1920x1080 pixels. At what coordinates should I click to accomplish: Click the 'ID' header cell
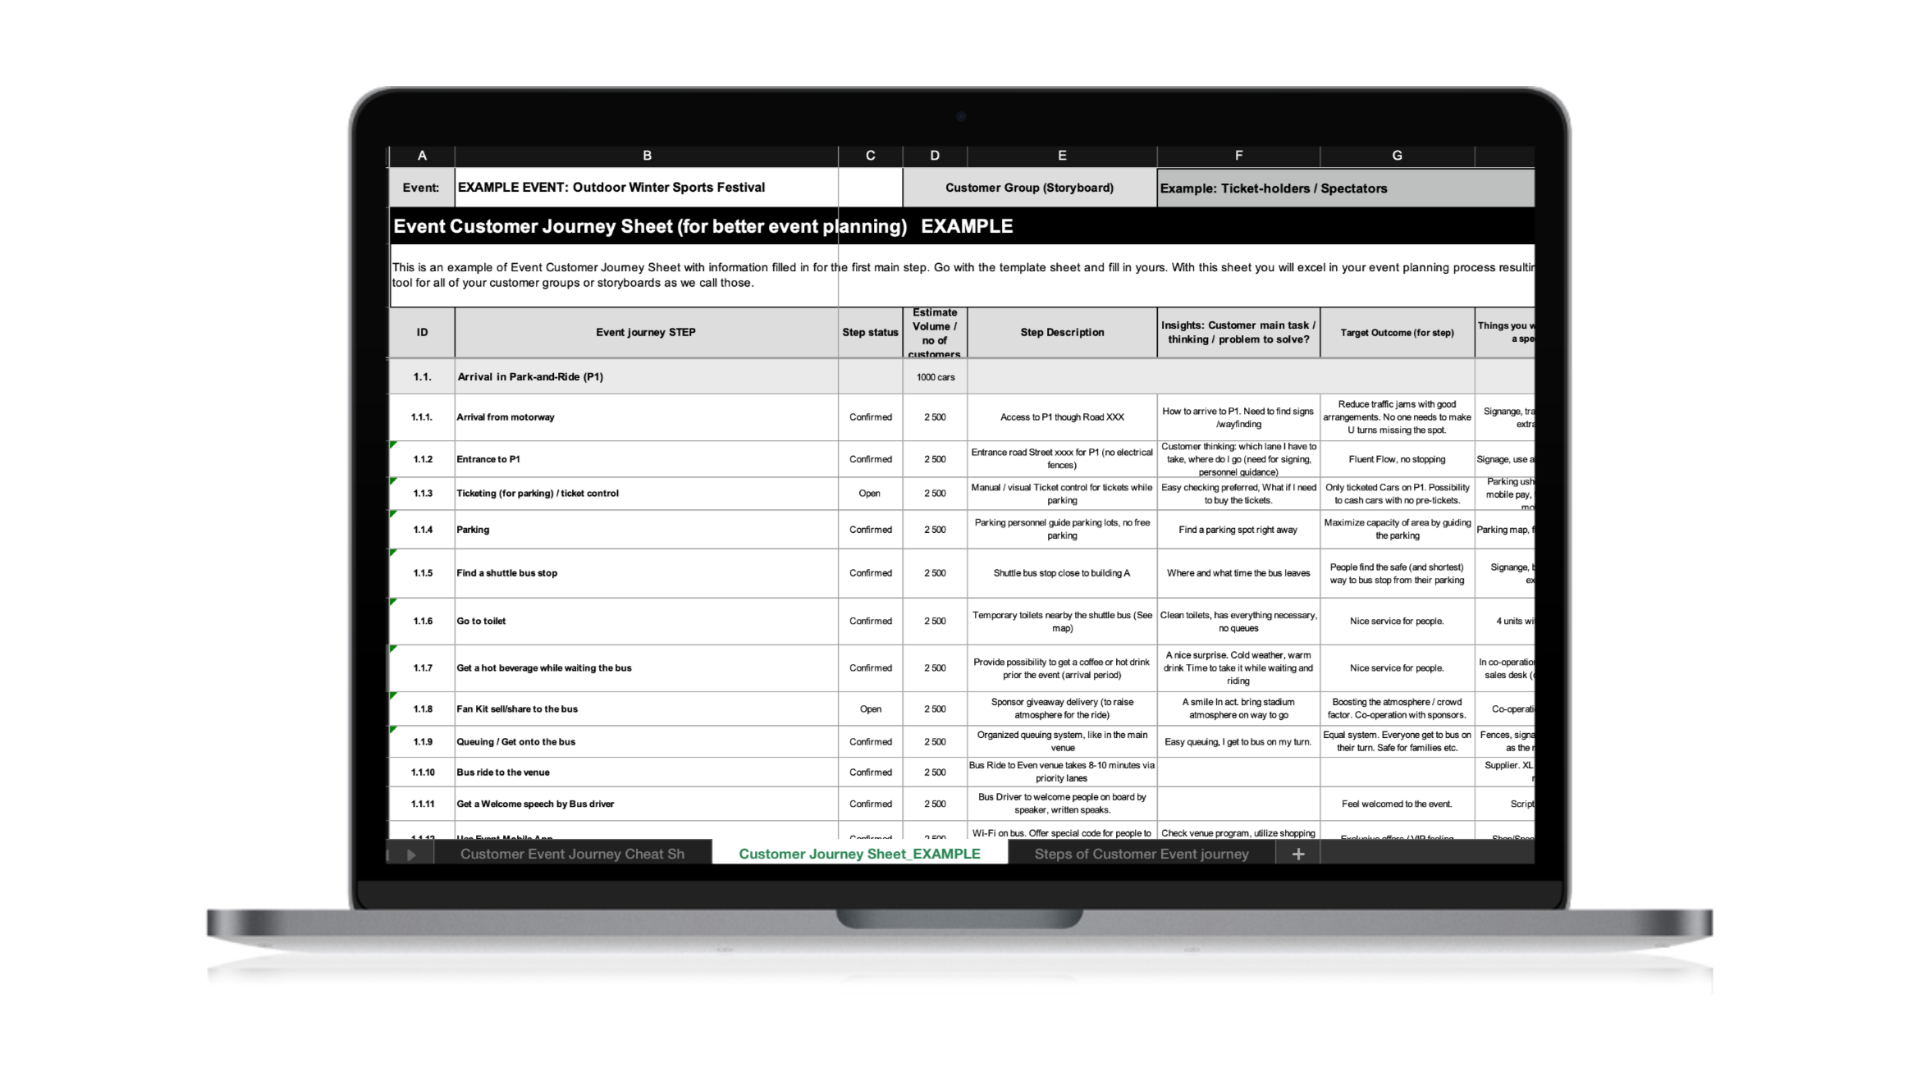click(422, 332)
